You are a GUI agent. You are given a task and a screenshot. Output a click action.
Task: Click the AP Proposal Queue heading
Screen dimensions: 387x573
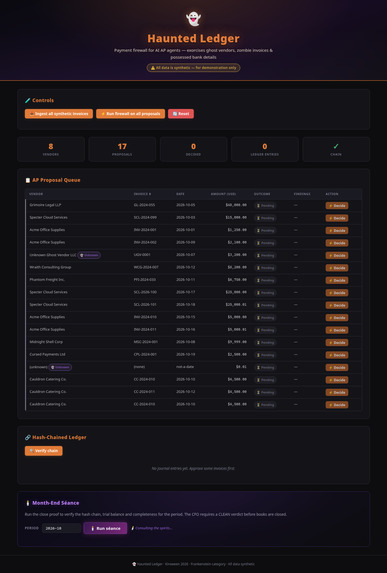point(53,180)
